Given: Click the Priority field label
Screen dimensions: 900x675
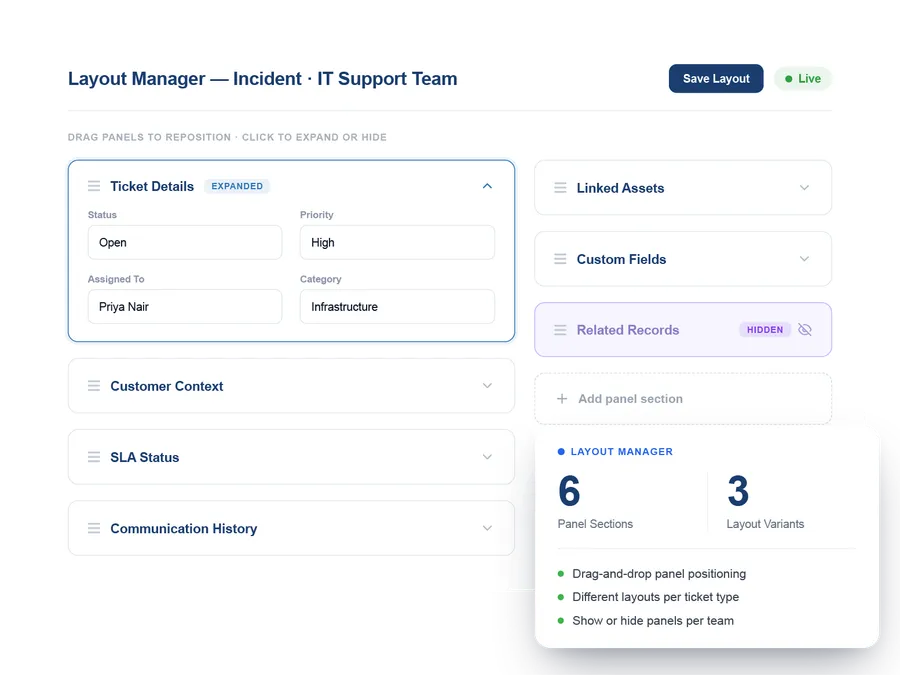Looking at the screenshot, I should click(x=316, y=215).
